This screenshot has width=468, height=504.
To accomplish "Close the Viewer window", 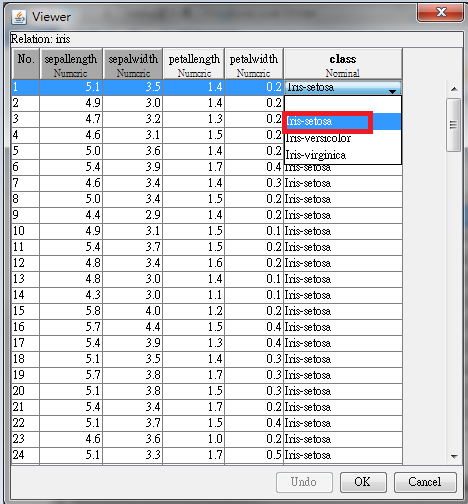I will coord(440,13).
